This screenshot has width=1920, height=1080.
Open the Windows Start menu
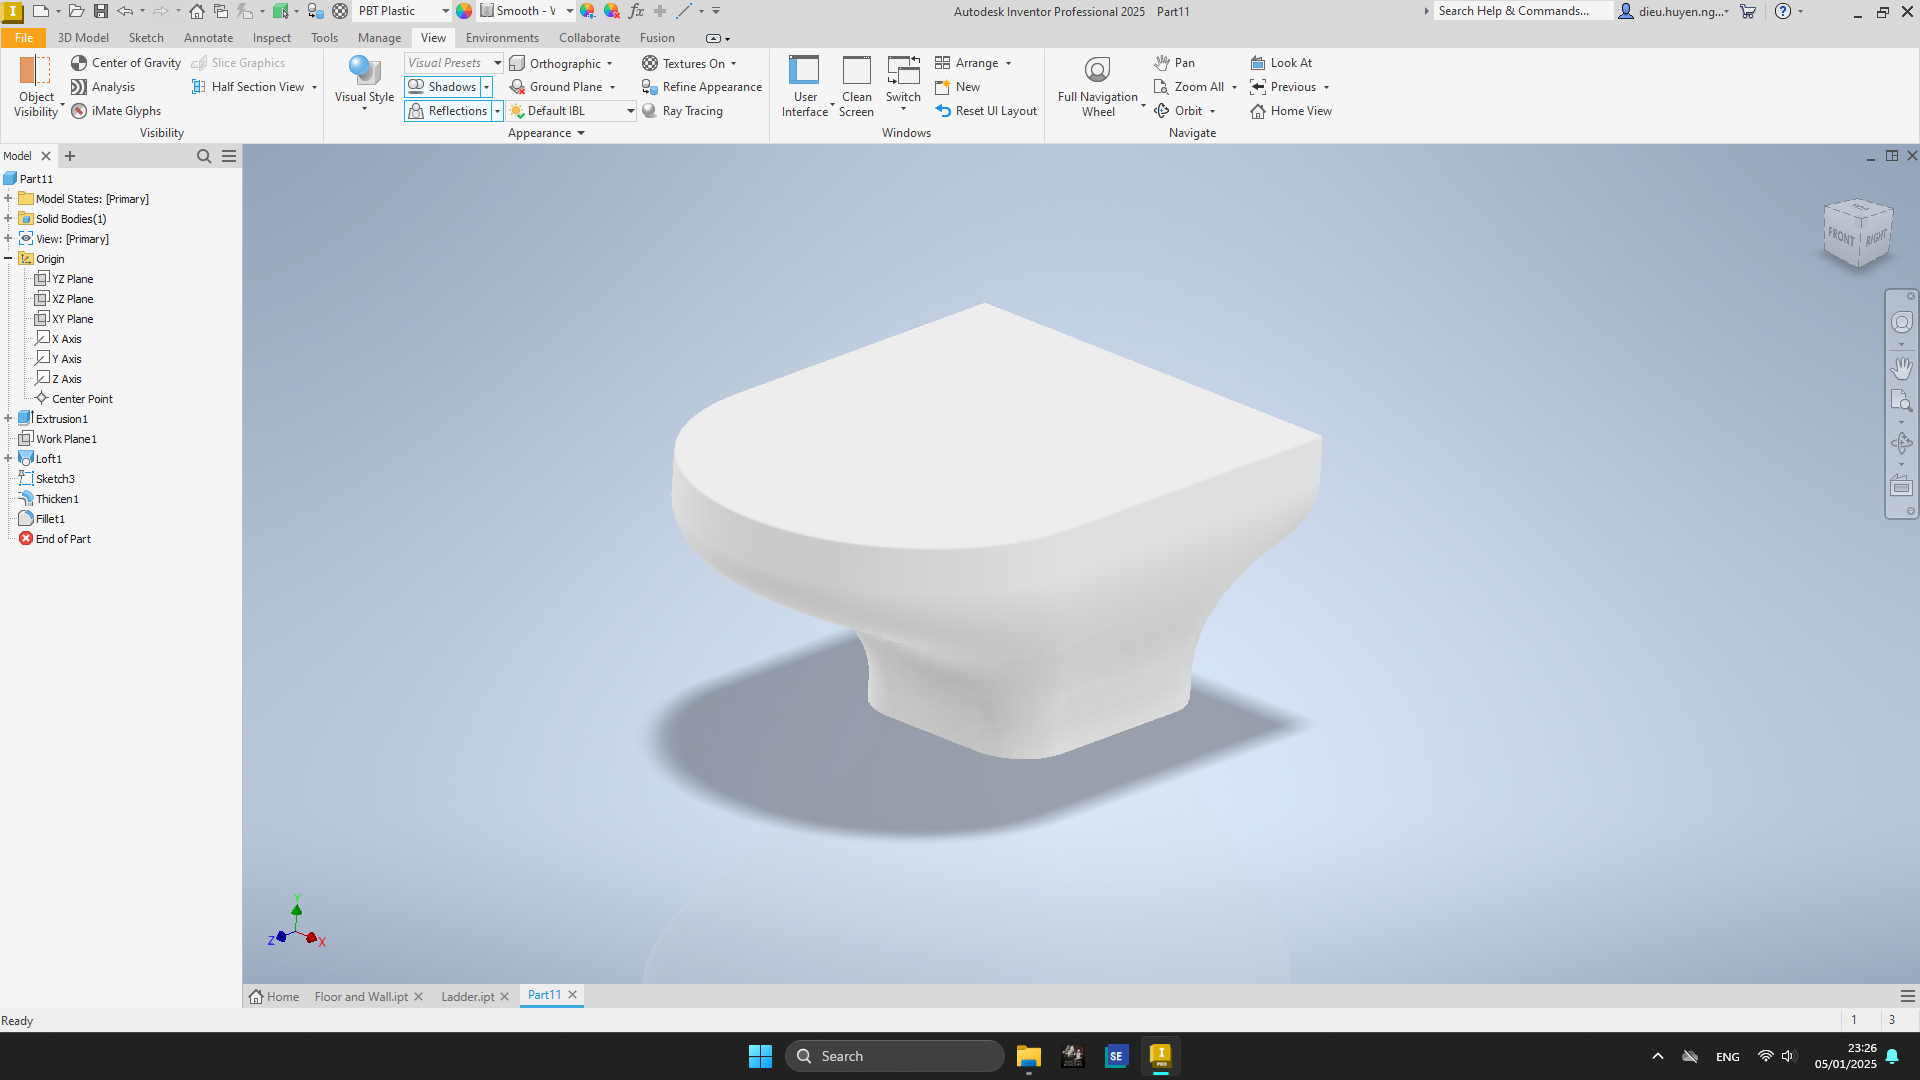coord(760,1056)
